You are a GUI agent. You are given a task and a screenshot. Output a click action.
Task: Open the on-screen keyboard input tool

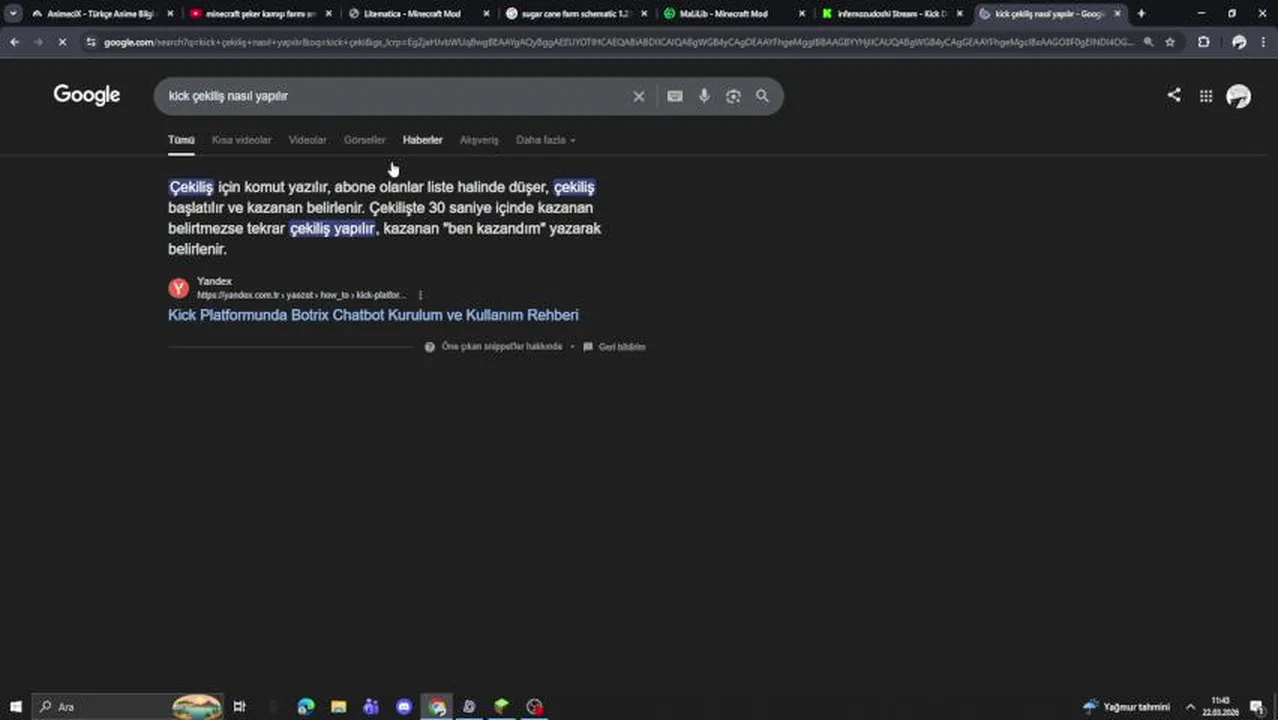(675, 96)
